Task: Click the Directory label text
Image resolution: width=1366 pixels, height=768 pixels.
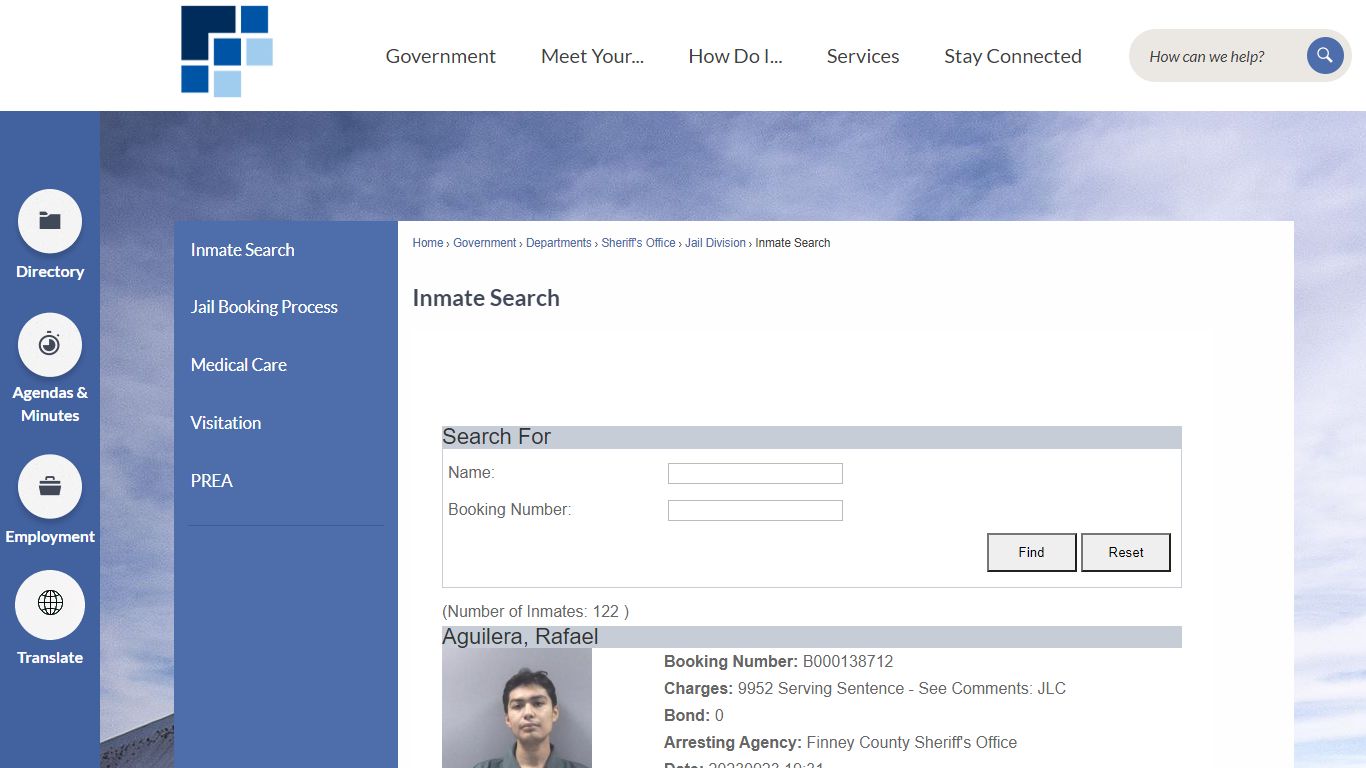Action: [x=50, y=272]
